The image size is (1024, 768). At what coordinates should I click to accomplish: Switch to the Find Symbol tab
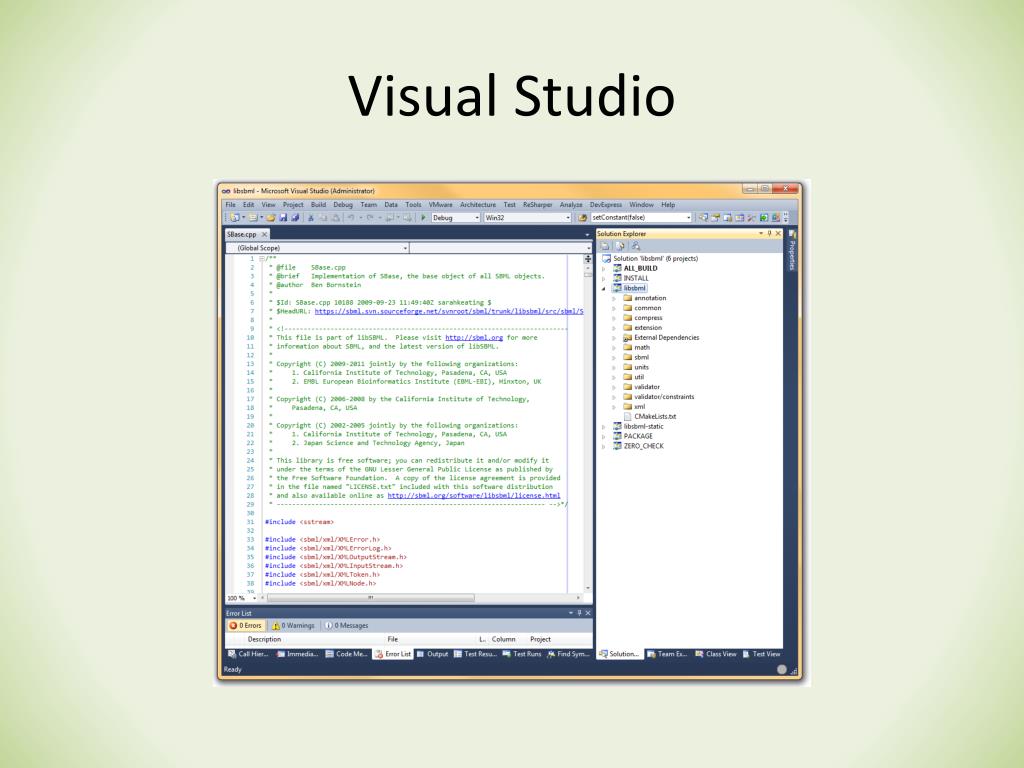coord(568,654)
